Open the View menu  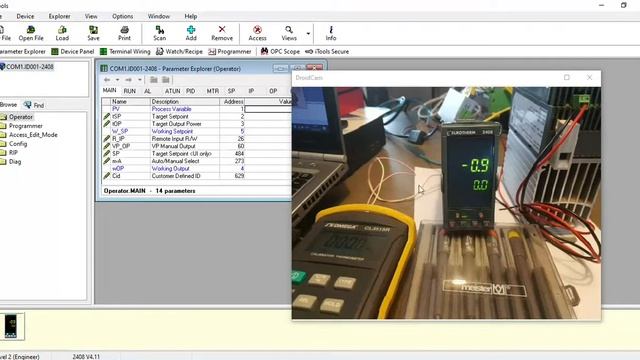91,16
